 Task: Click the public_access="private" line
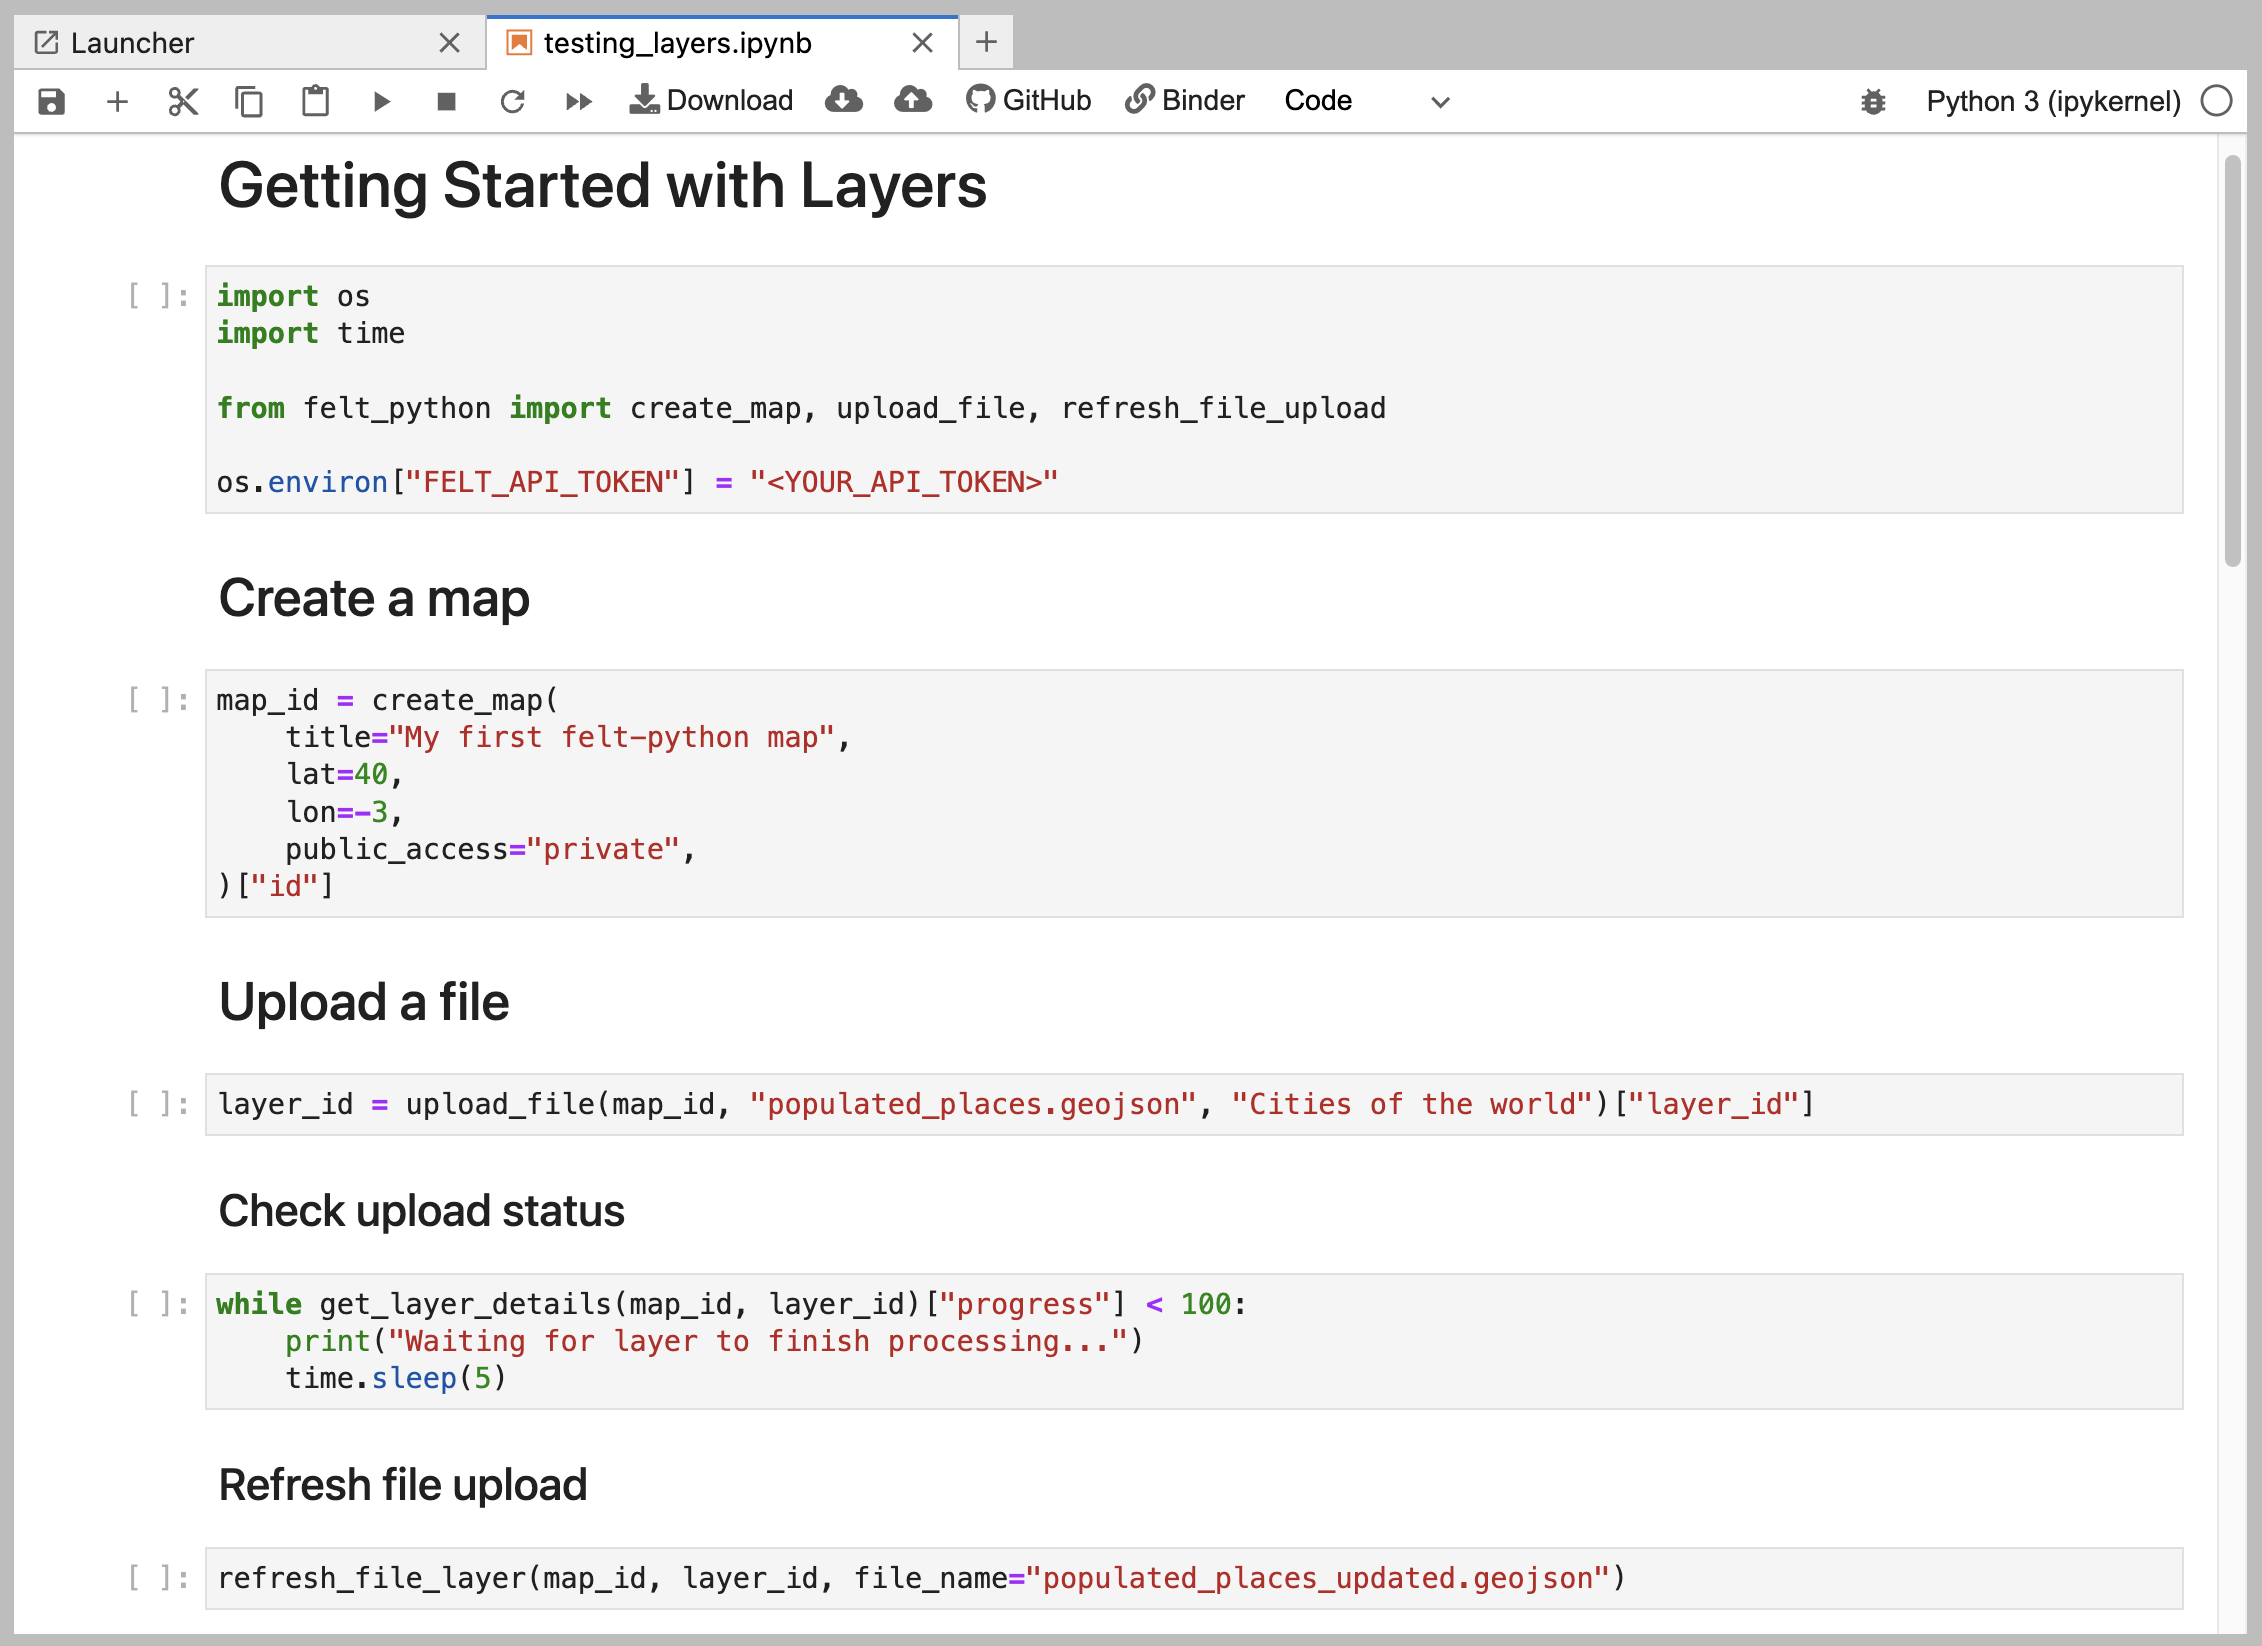[490, 849]
